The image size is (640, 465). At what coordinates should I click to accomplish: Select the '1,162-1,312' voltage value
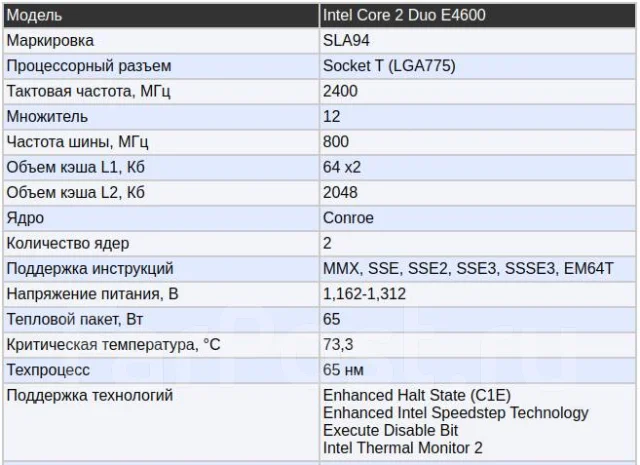pos(364,294)
